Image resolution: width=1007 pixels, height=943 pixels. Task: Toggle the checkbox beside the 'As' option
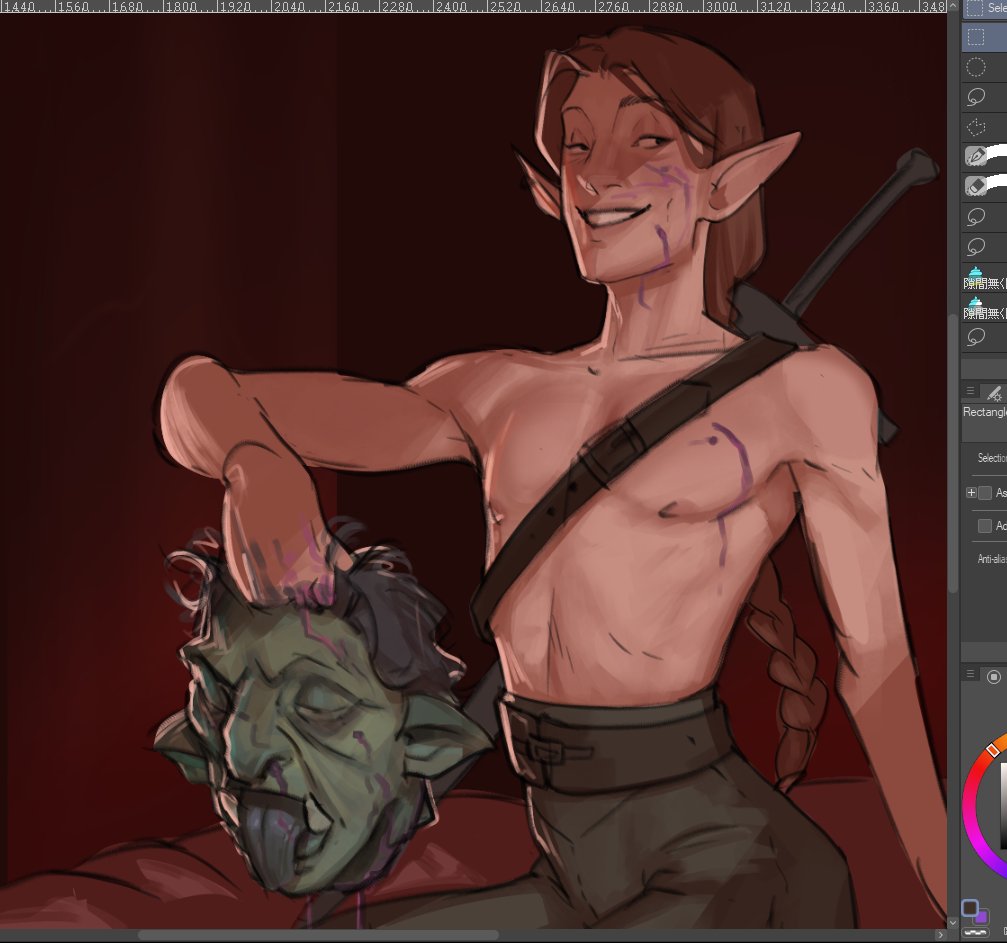click(985, 493)
